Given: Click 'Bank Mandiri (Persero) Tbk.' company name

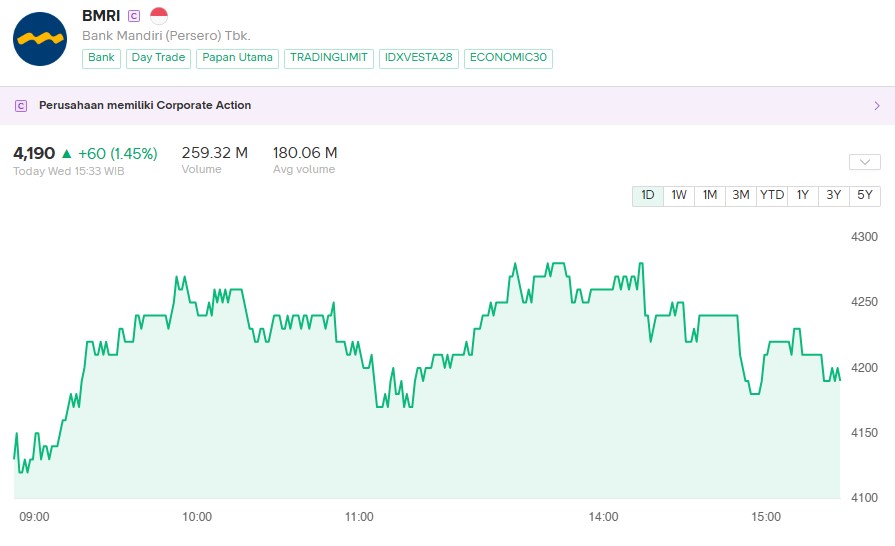Looking at the screenshot, I should click(166, 36).
